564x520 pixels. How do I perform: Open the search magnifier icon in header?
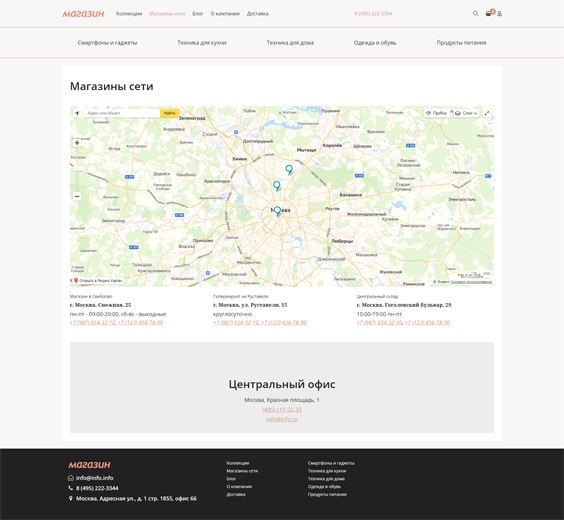[x=475, y=14]
